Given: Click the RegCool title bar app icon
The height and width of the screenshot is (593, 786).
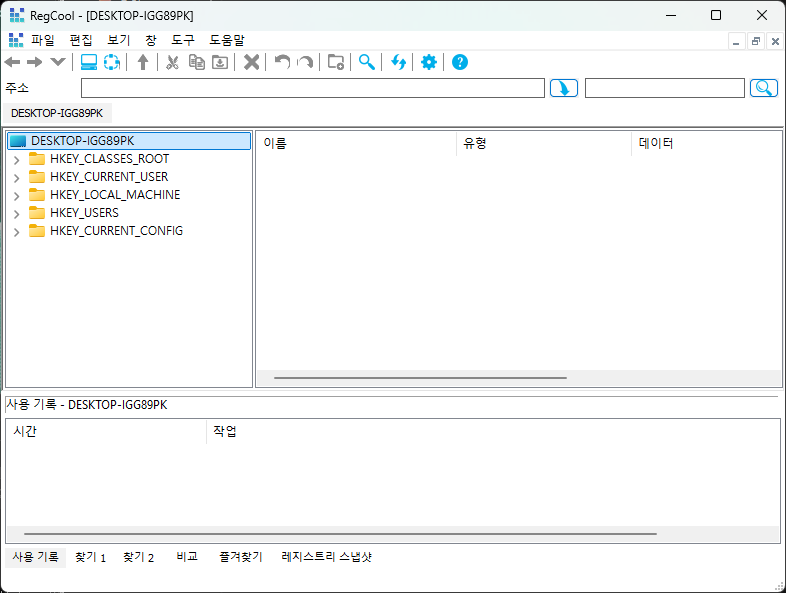Looking at the screenshot, I should click(17, 16).
